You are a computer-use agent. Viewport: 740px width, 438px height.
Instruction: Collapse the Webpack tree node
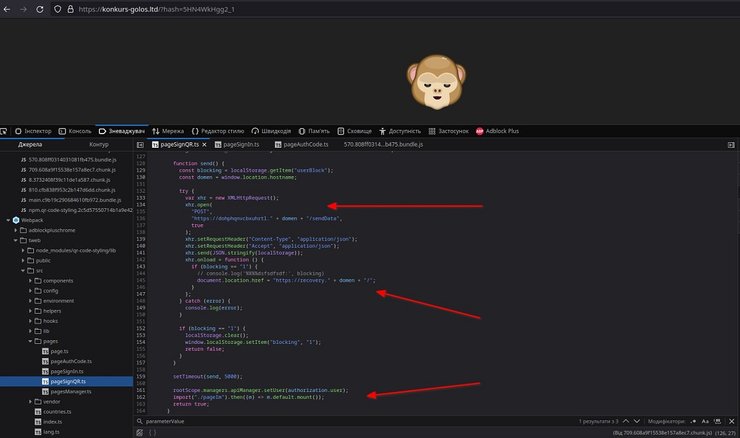[x=8, y=220]
